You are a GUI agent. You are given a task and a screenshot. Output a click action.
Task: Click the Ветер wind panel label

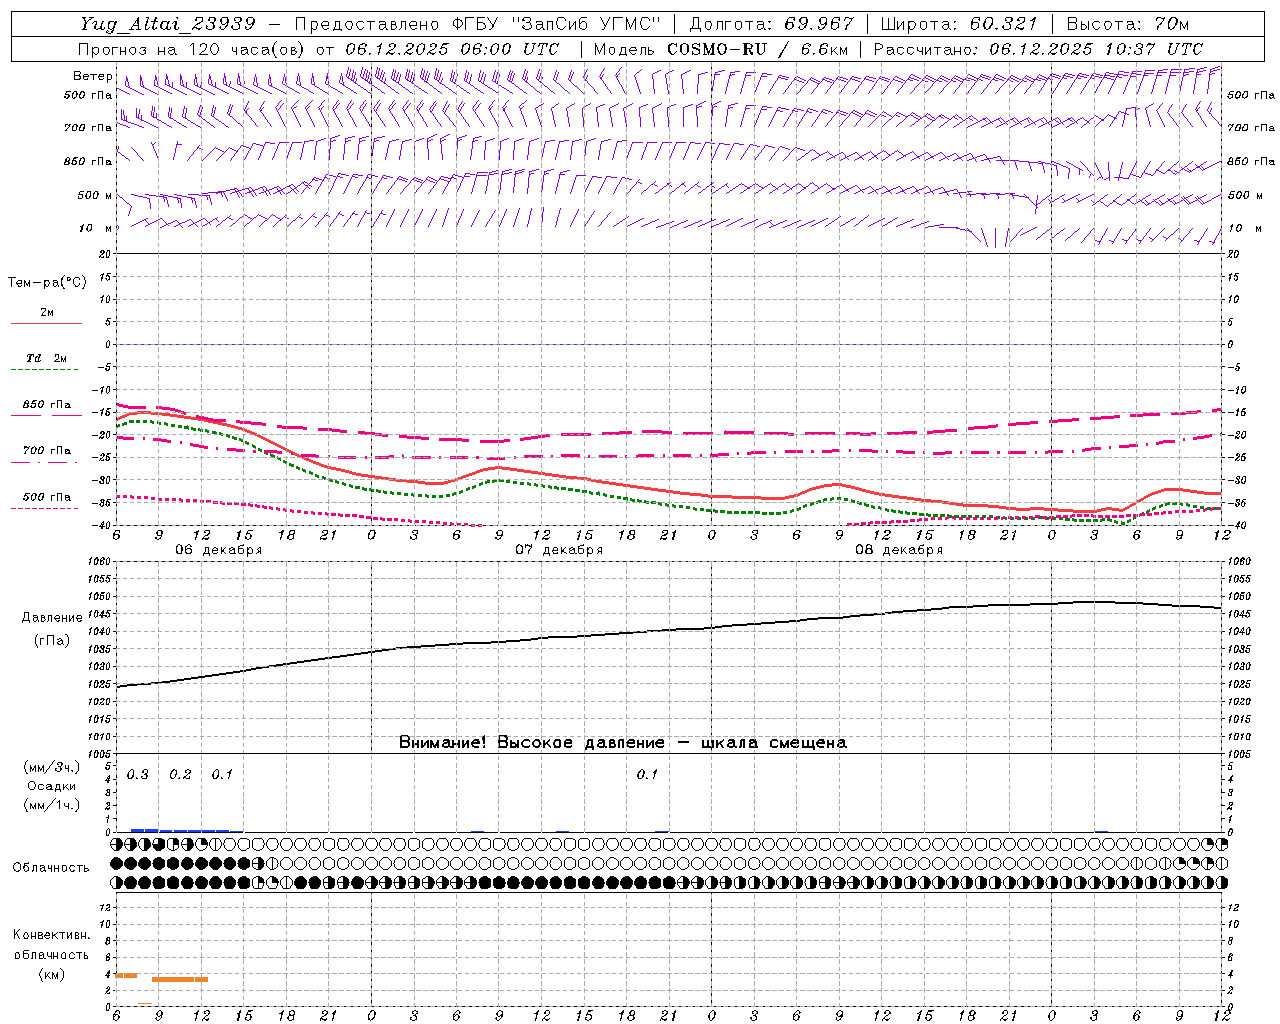click(x=92, y=76)
